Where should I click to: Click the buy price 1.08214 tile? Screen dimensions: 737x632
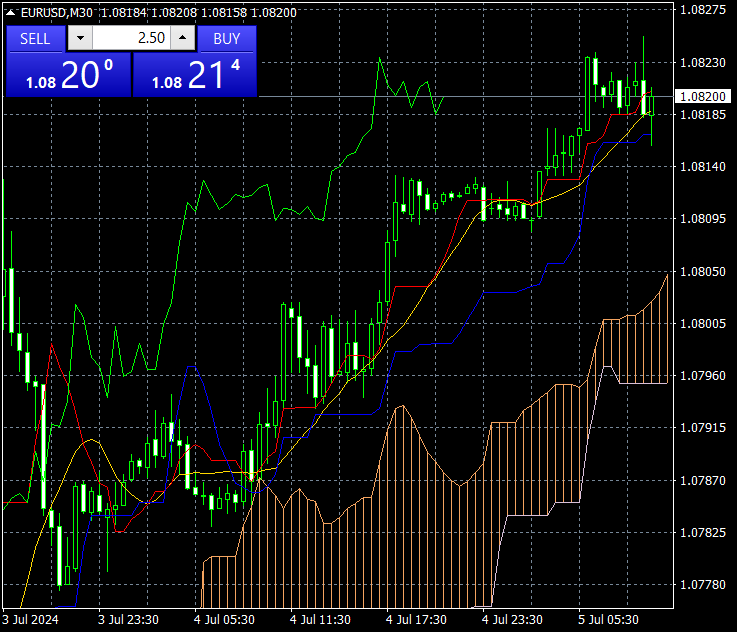(x=195, y=75)
